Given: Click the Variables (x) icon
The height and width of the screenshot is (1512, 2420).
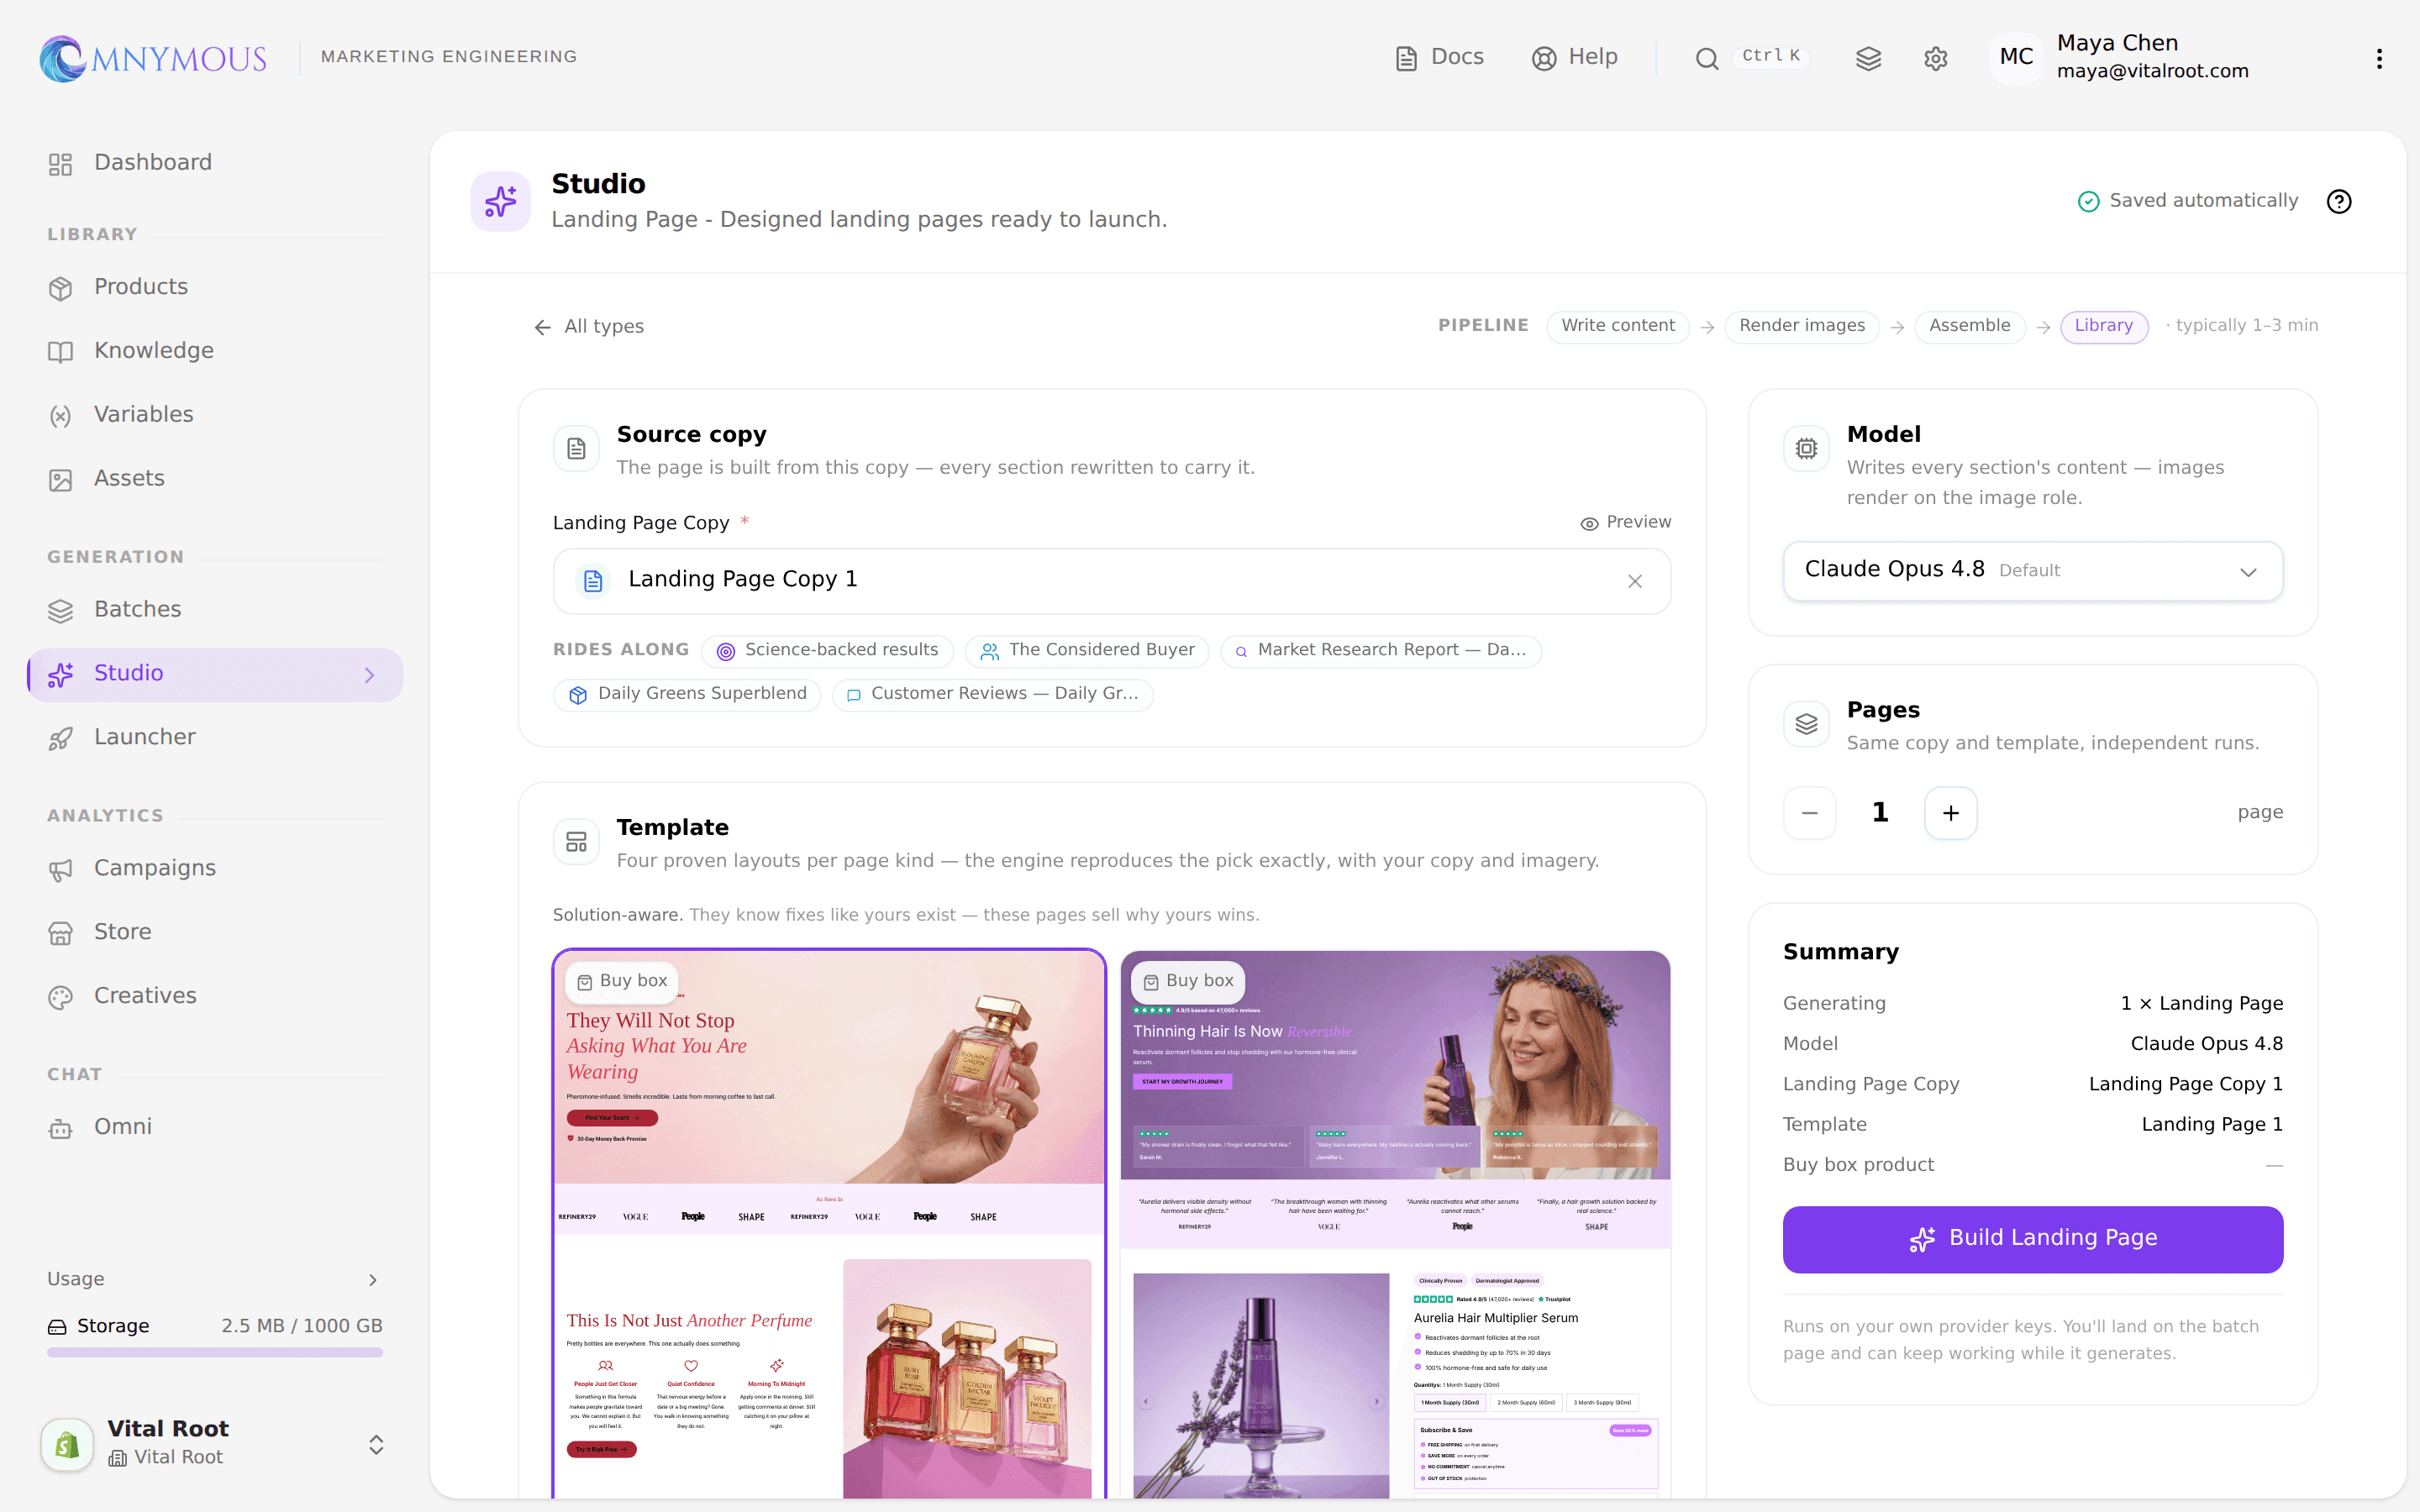Looking at the screenshot, I should pos(61,416).
